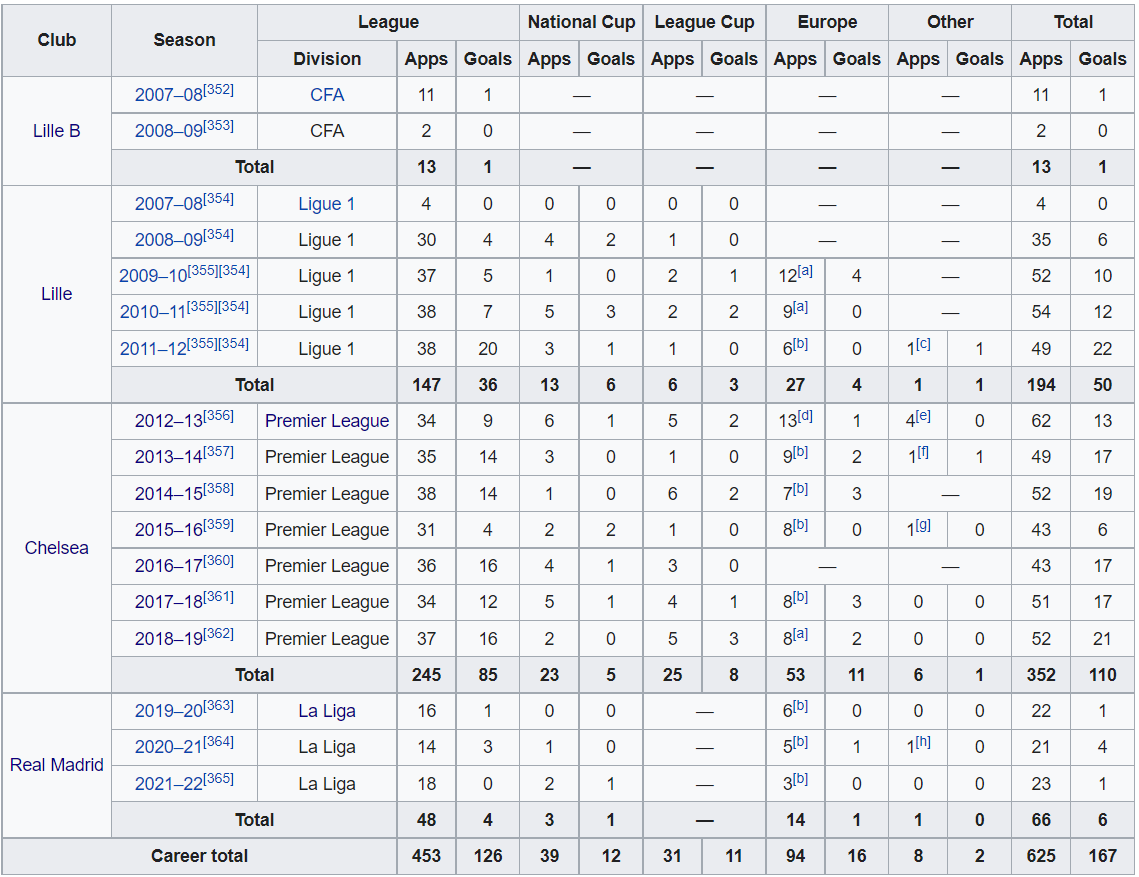Open Chelsea 2013–14 season link
Viewport: 1139px width, 877px height.
[x=169, y=457]
